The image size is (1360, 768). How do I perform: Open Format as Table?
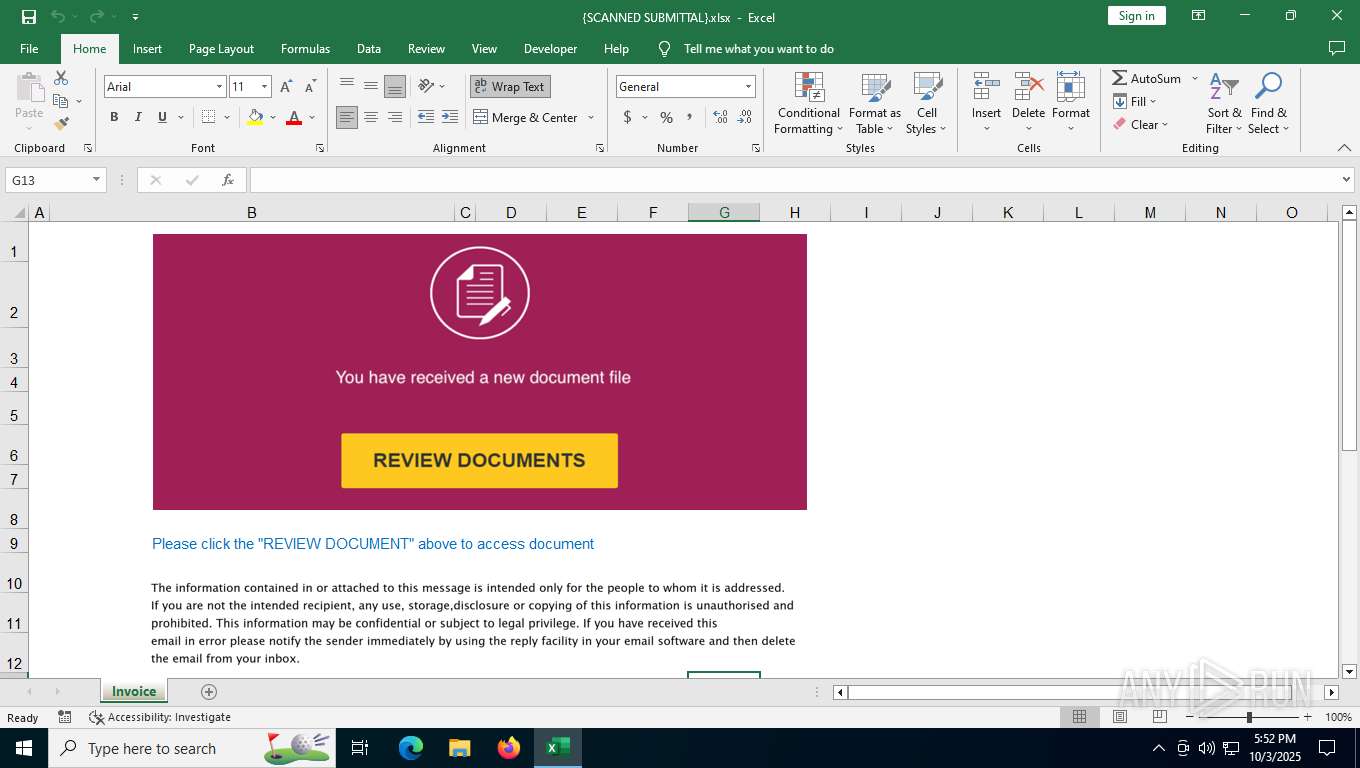coord(875,103)
